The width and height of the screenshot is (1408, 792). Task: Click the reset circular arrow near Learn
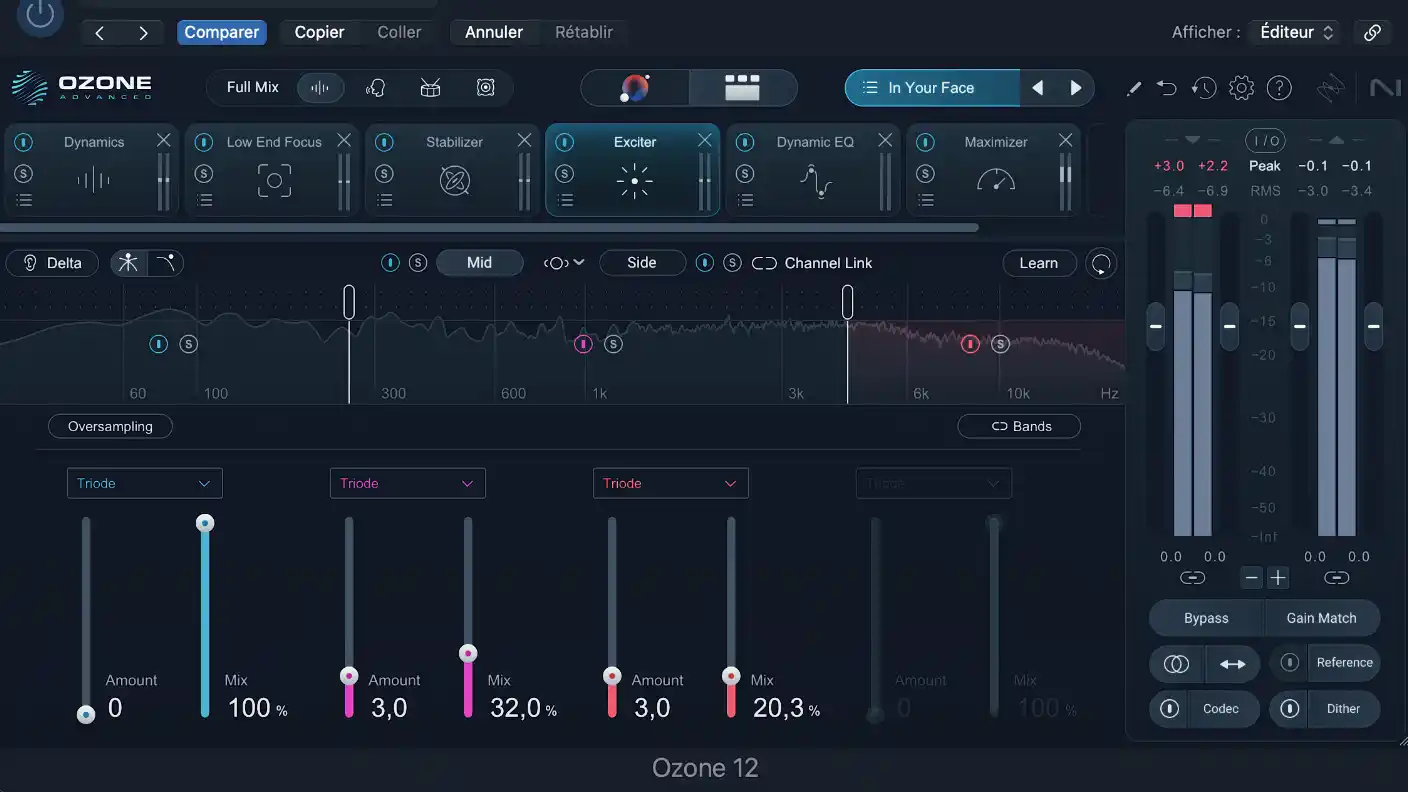(x=1101, y=263)
